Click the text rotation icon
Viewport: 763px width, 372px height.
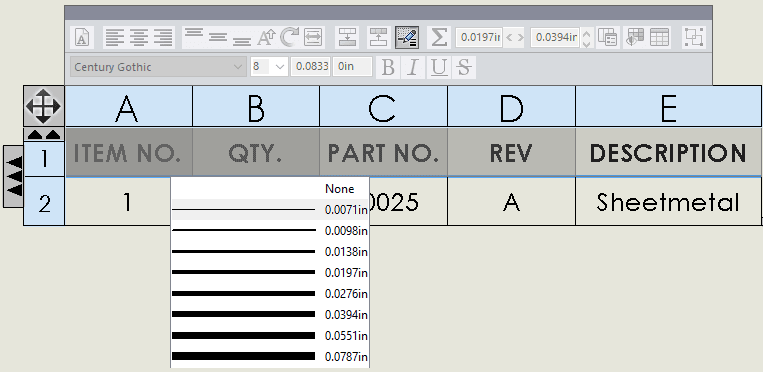[290, 37]
